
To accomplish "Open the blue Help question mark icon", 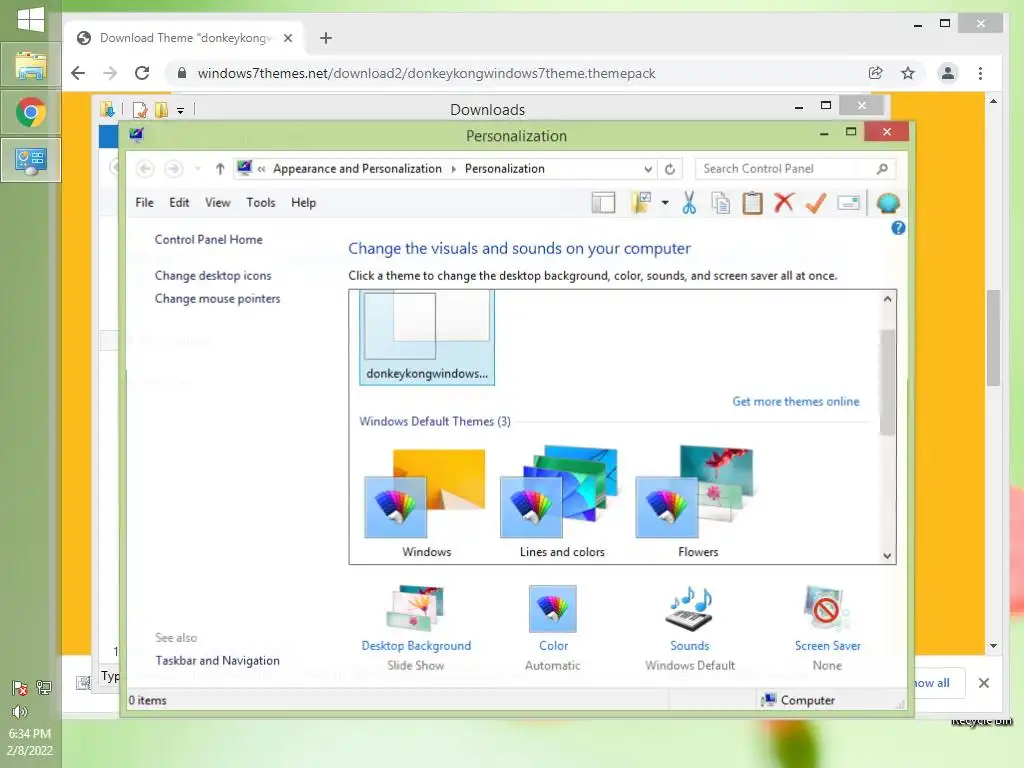I will tap(898, 228).
